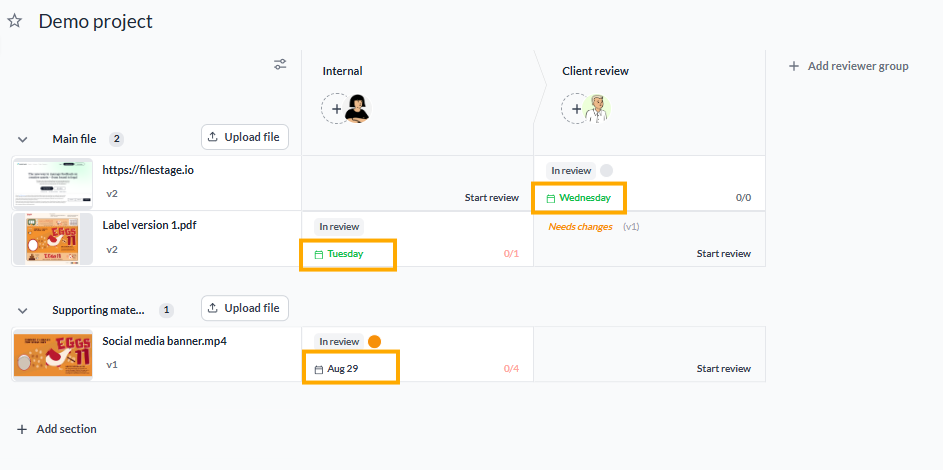Image resolution: width=943 pixels, height=470 pixels.
Task: Upload file to Supporting materials section
Action: tap(245, 308)
